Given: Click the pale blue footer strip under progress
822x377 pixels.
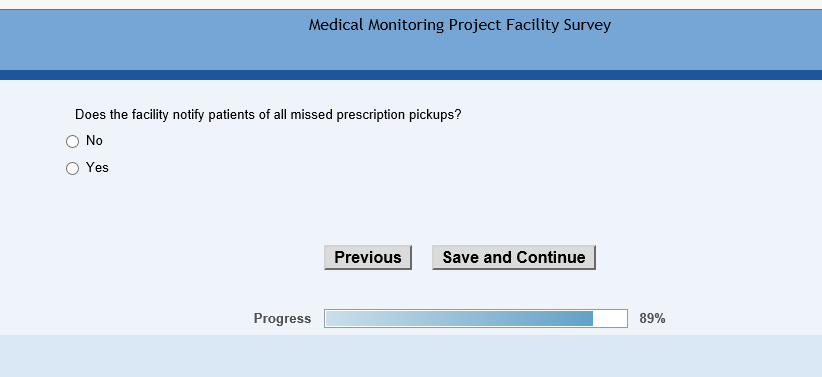Looking at the screenshot, I should pyautogui.click(x=411, y=356).
